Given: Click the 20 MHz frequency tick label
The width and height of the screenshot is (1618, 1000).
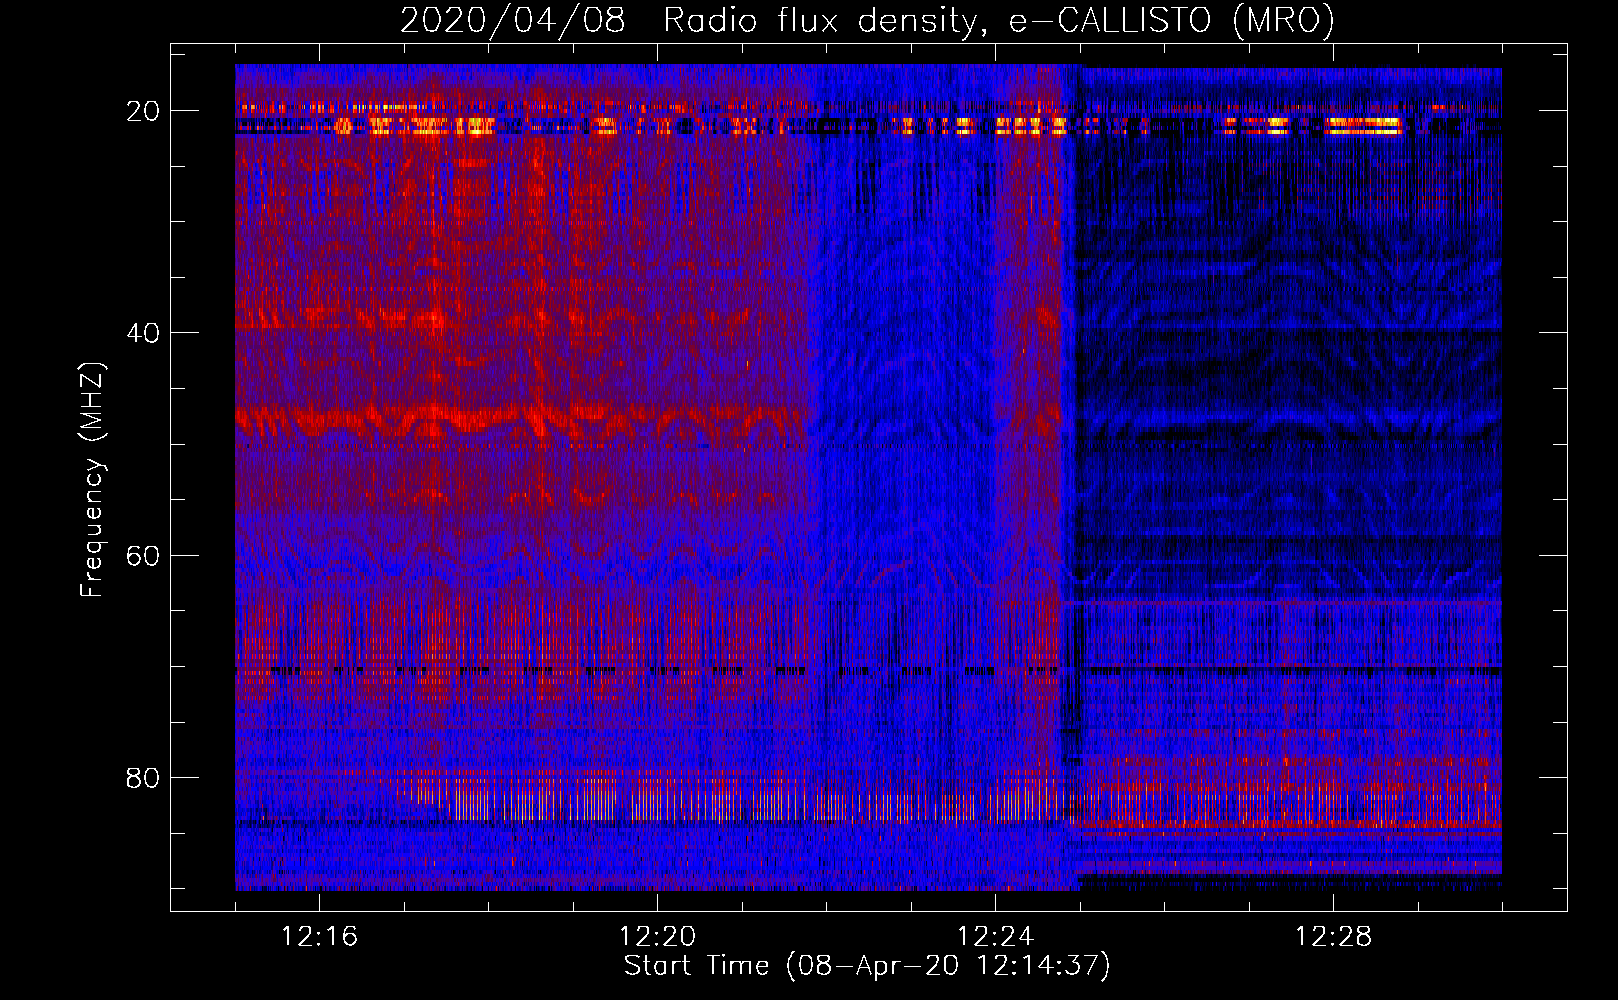Looking at the screenshot, I should click(143, 111).
